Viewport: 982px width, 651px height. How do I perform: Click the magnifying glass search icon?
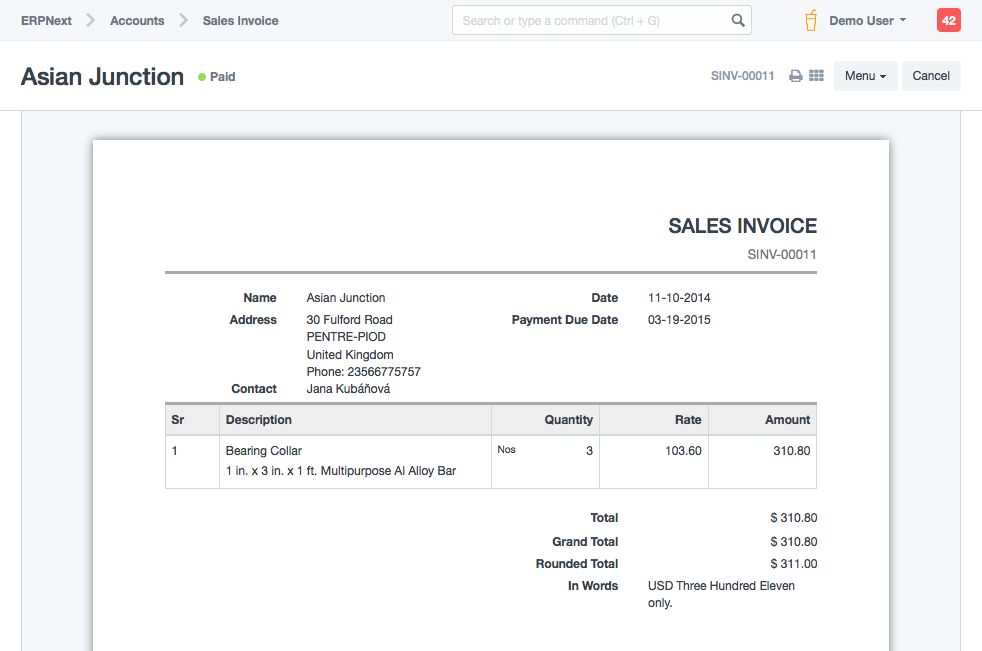coord(738,20)
